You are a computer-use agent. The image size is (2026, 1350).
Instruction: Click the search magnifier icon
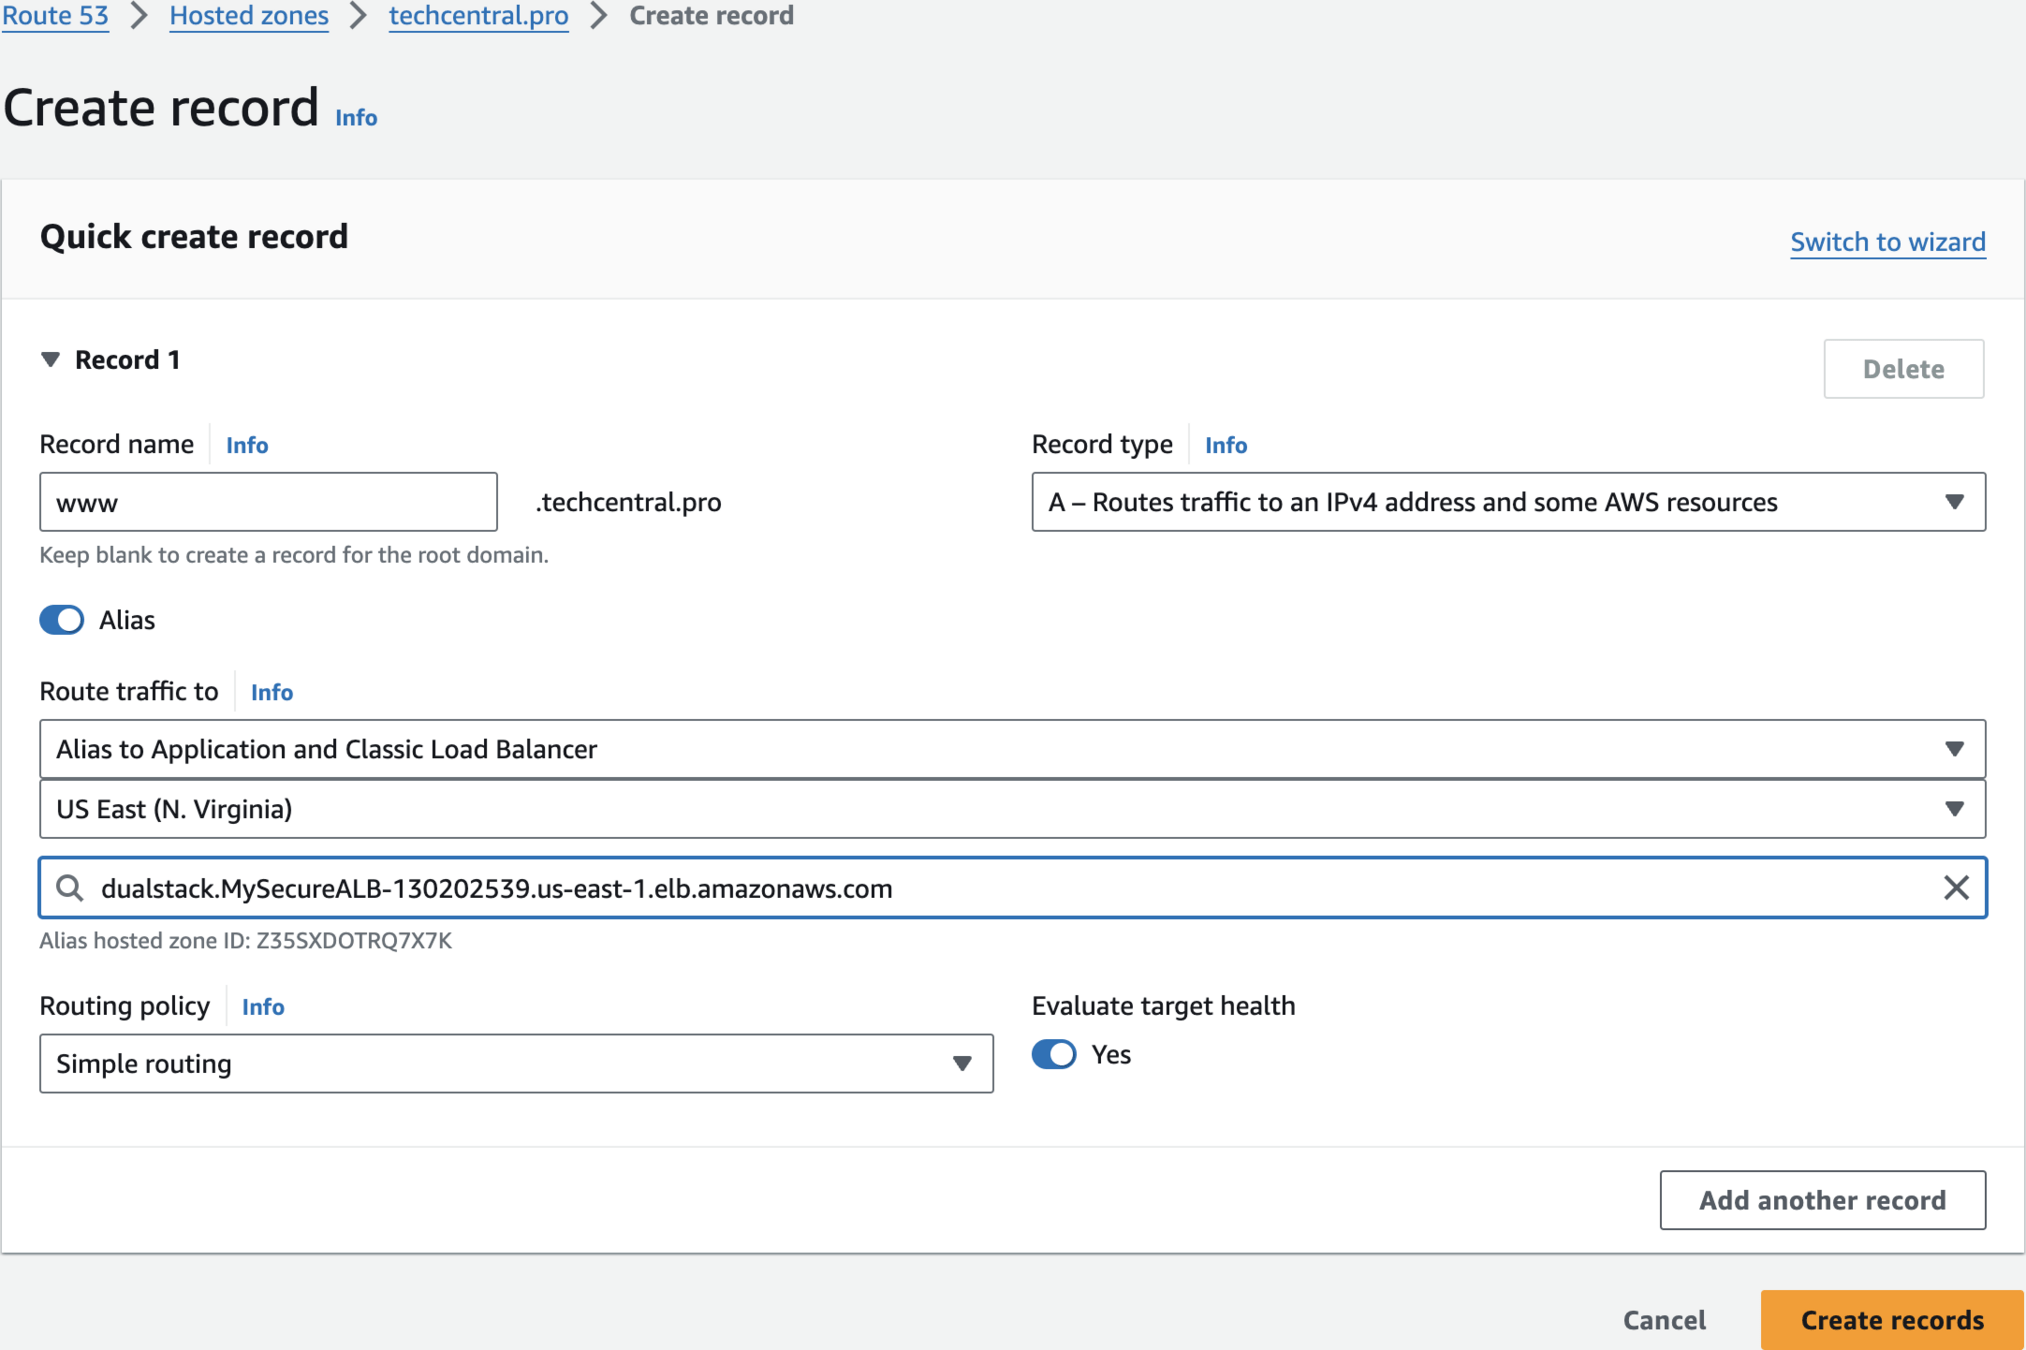(x=69, y=888)
